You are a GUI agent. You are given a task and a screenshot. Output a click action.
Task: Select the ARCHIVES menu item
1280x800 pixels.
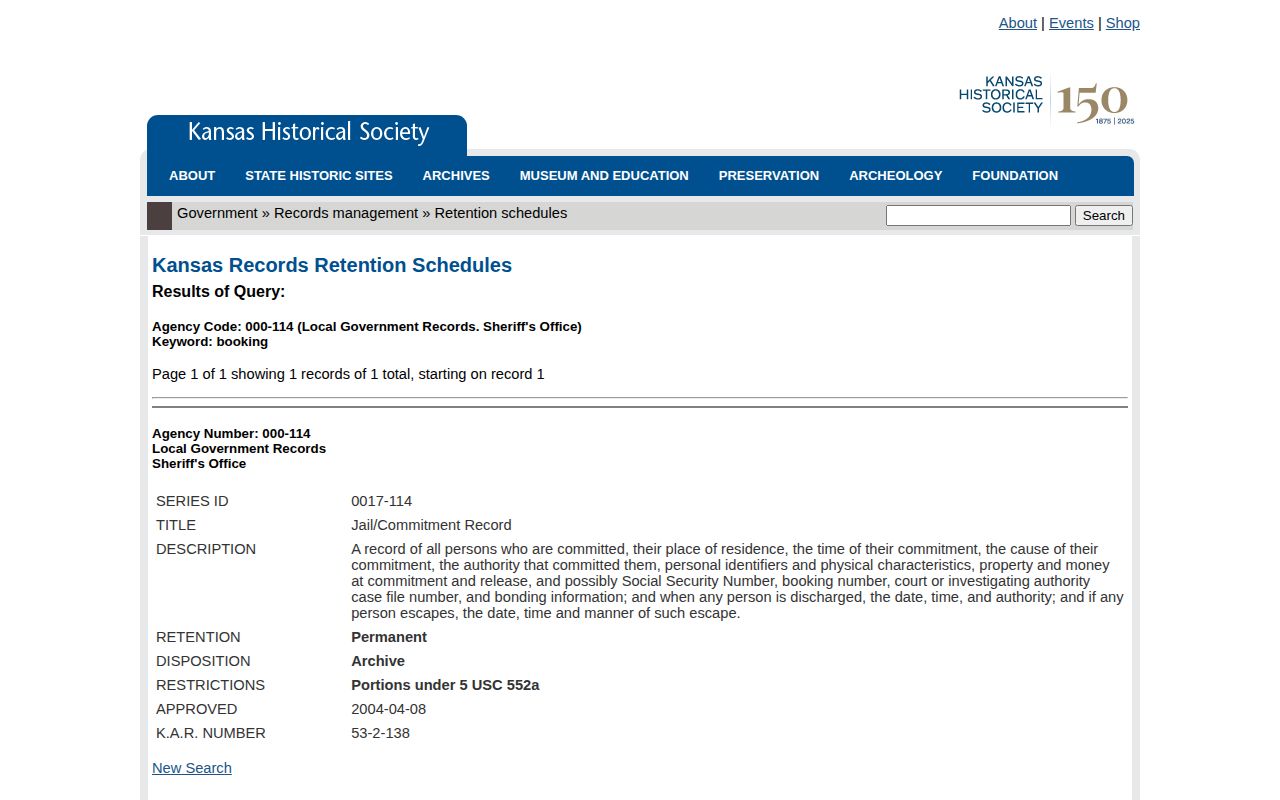pyautogui.click(x=456, y=176)
